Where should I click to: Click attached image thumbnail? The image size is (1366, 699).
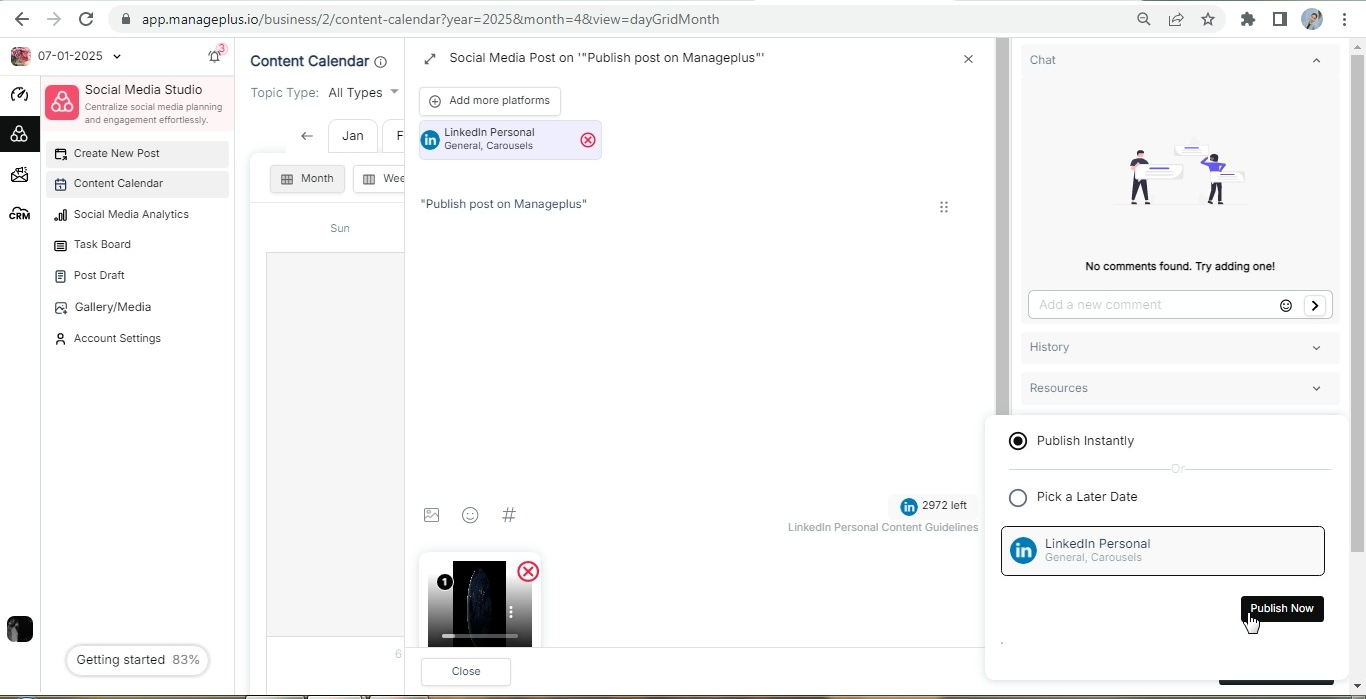tap(480, 603)
